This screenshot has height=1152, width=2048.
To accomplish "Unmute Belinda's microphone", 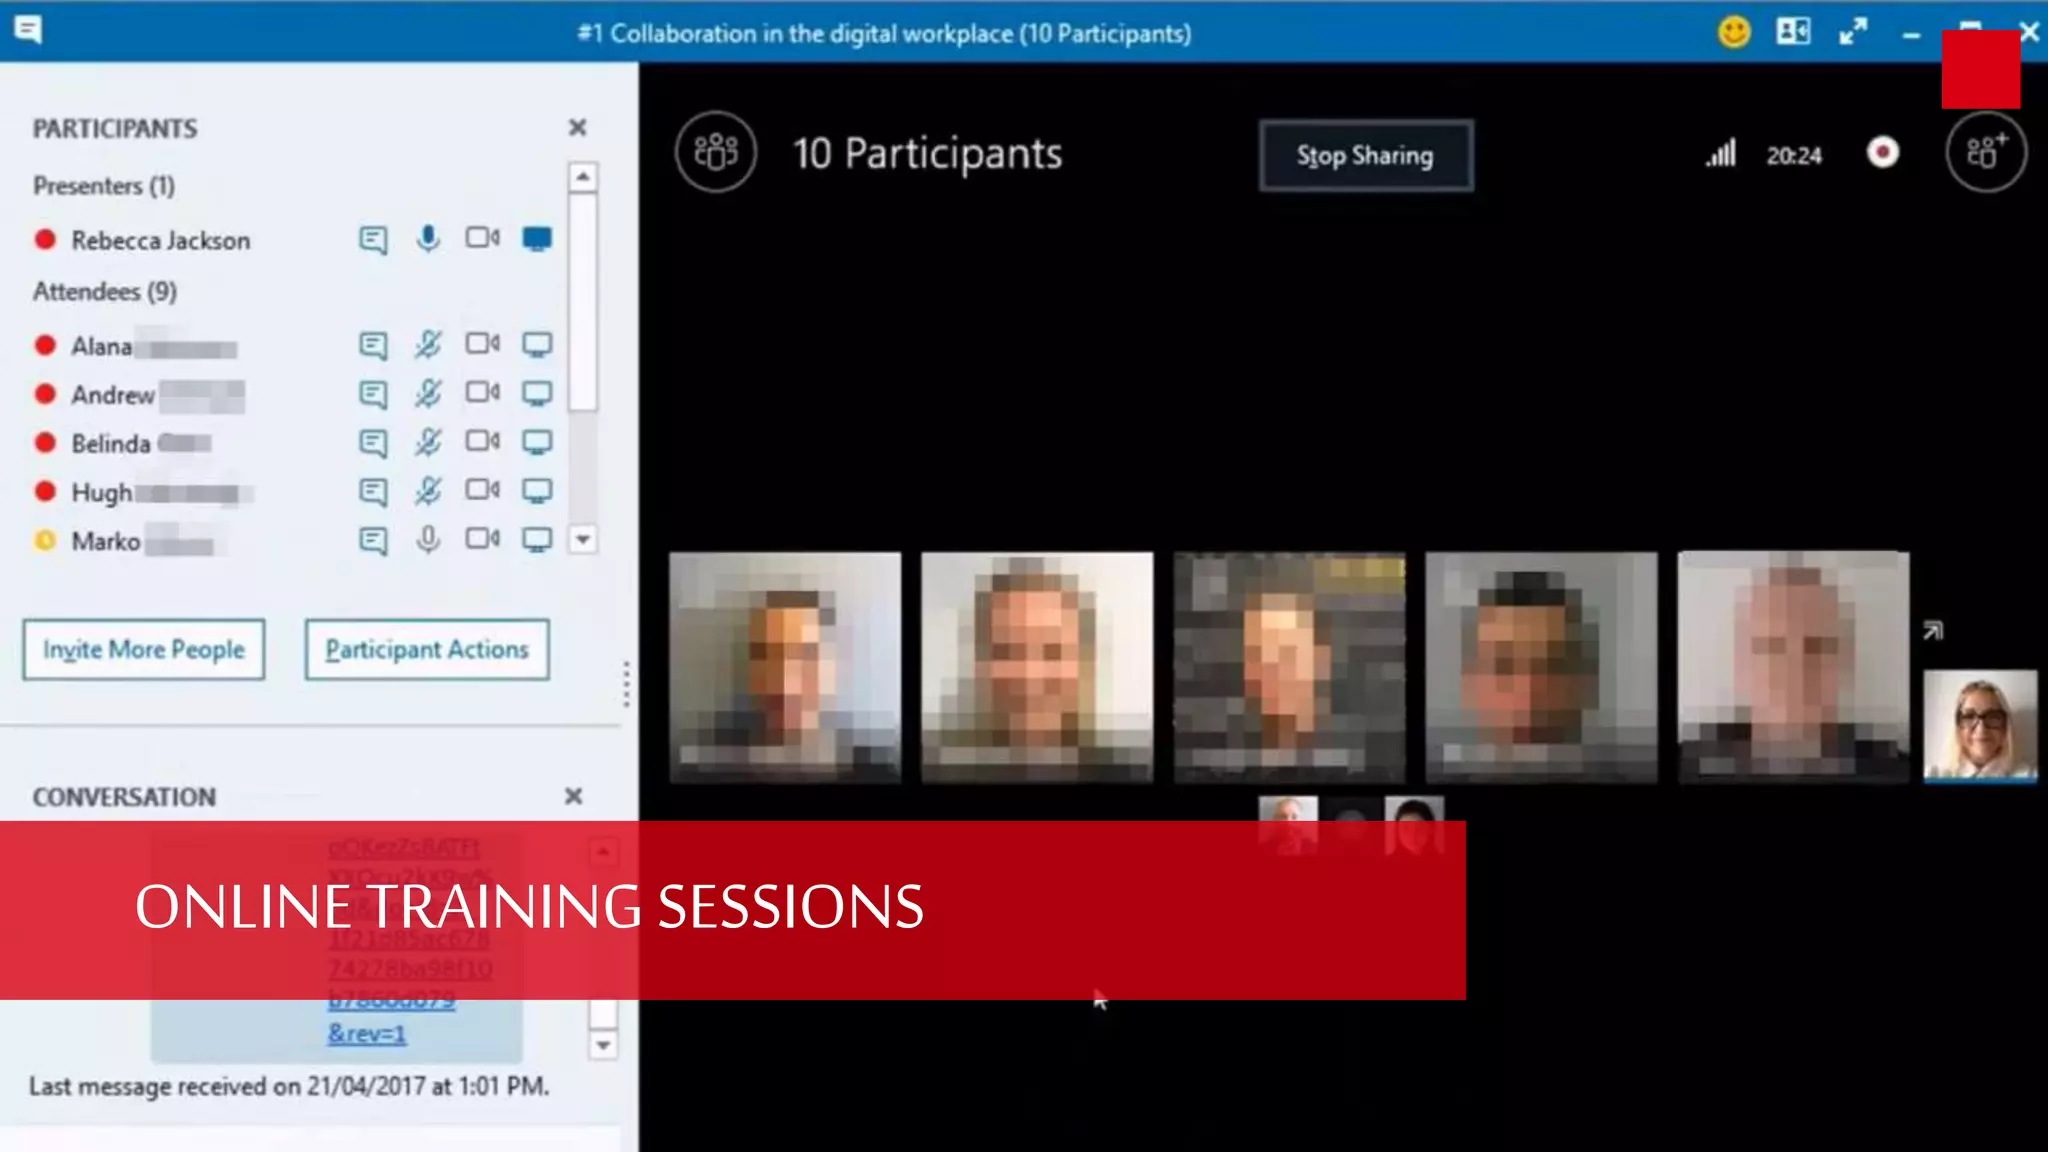I will point(428,442).
